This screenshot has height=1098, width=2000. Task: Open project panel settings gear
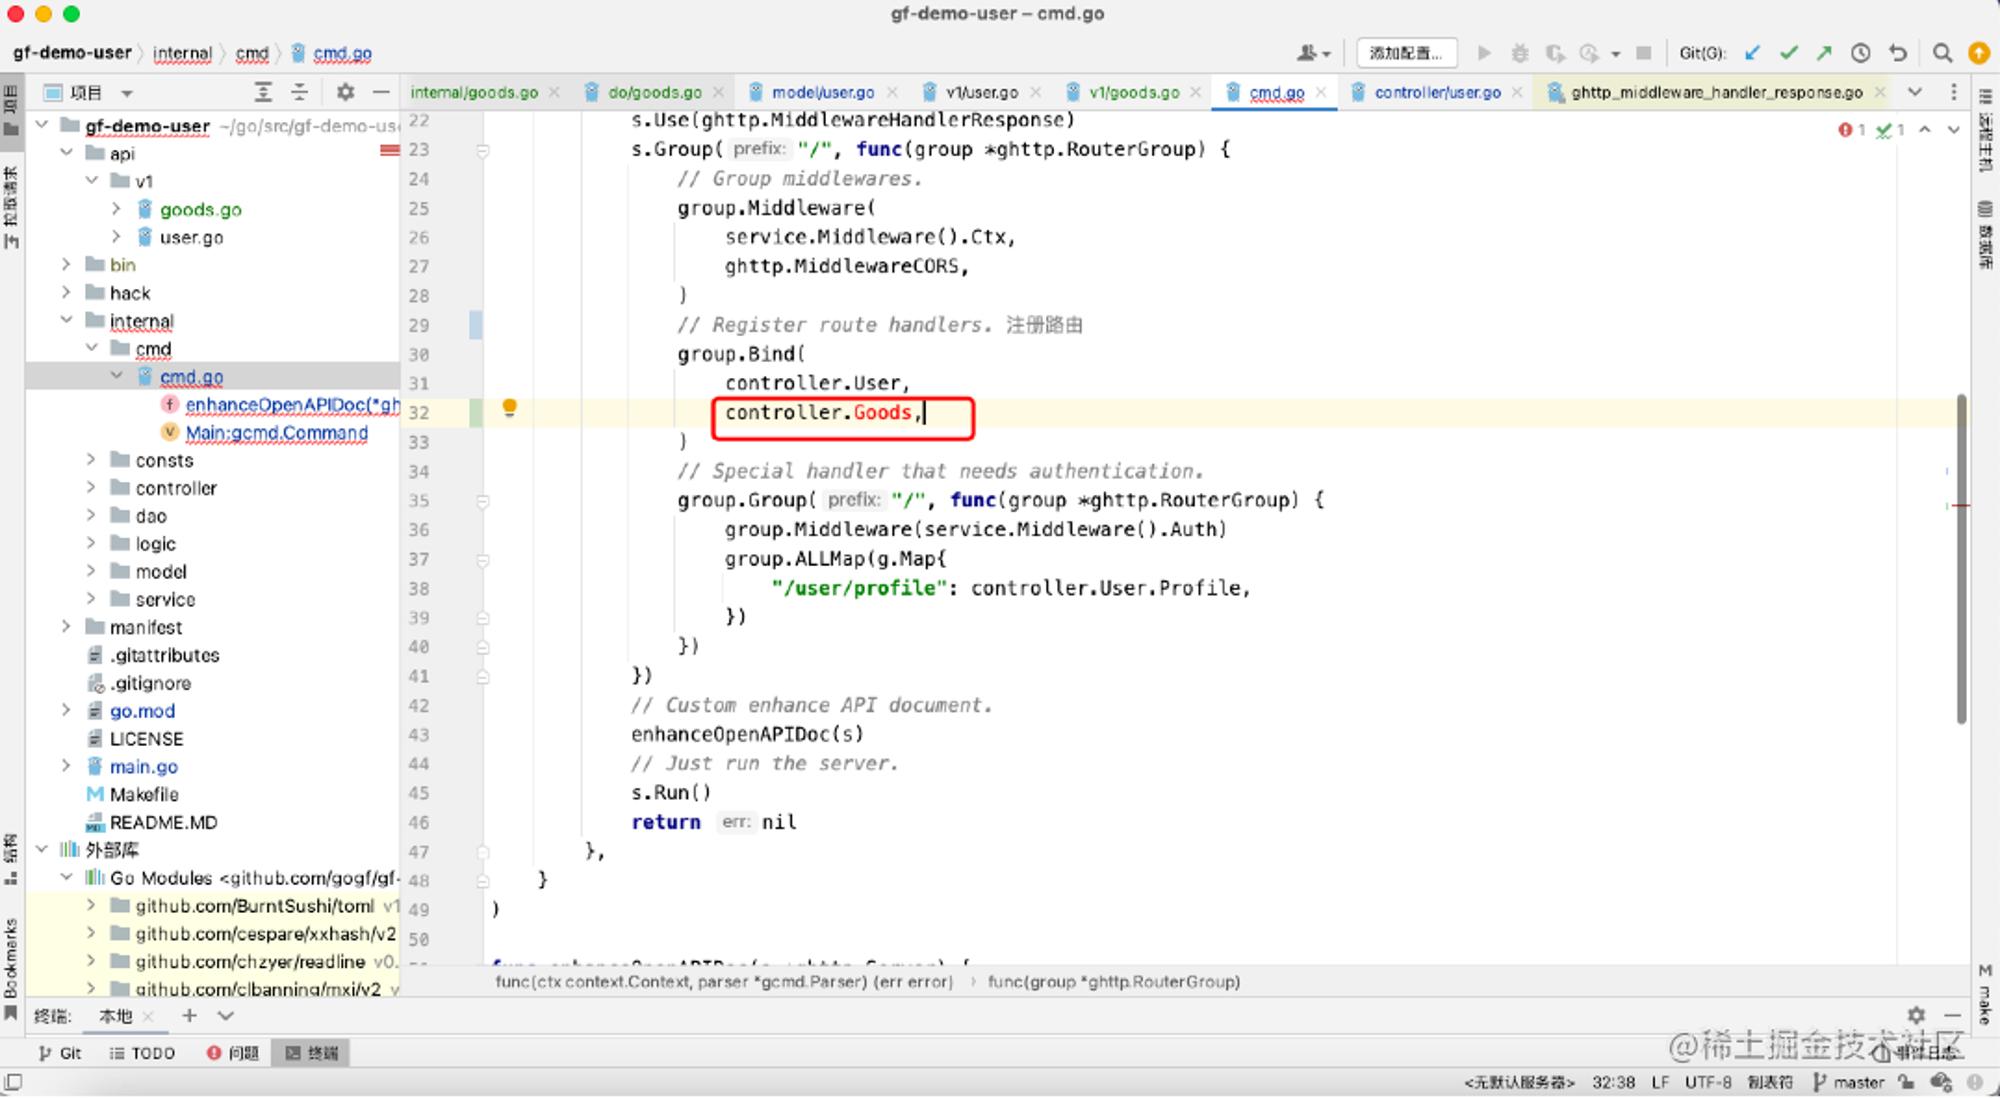(345, 92)
